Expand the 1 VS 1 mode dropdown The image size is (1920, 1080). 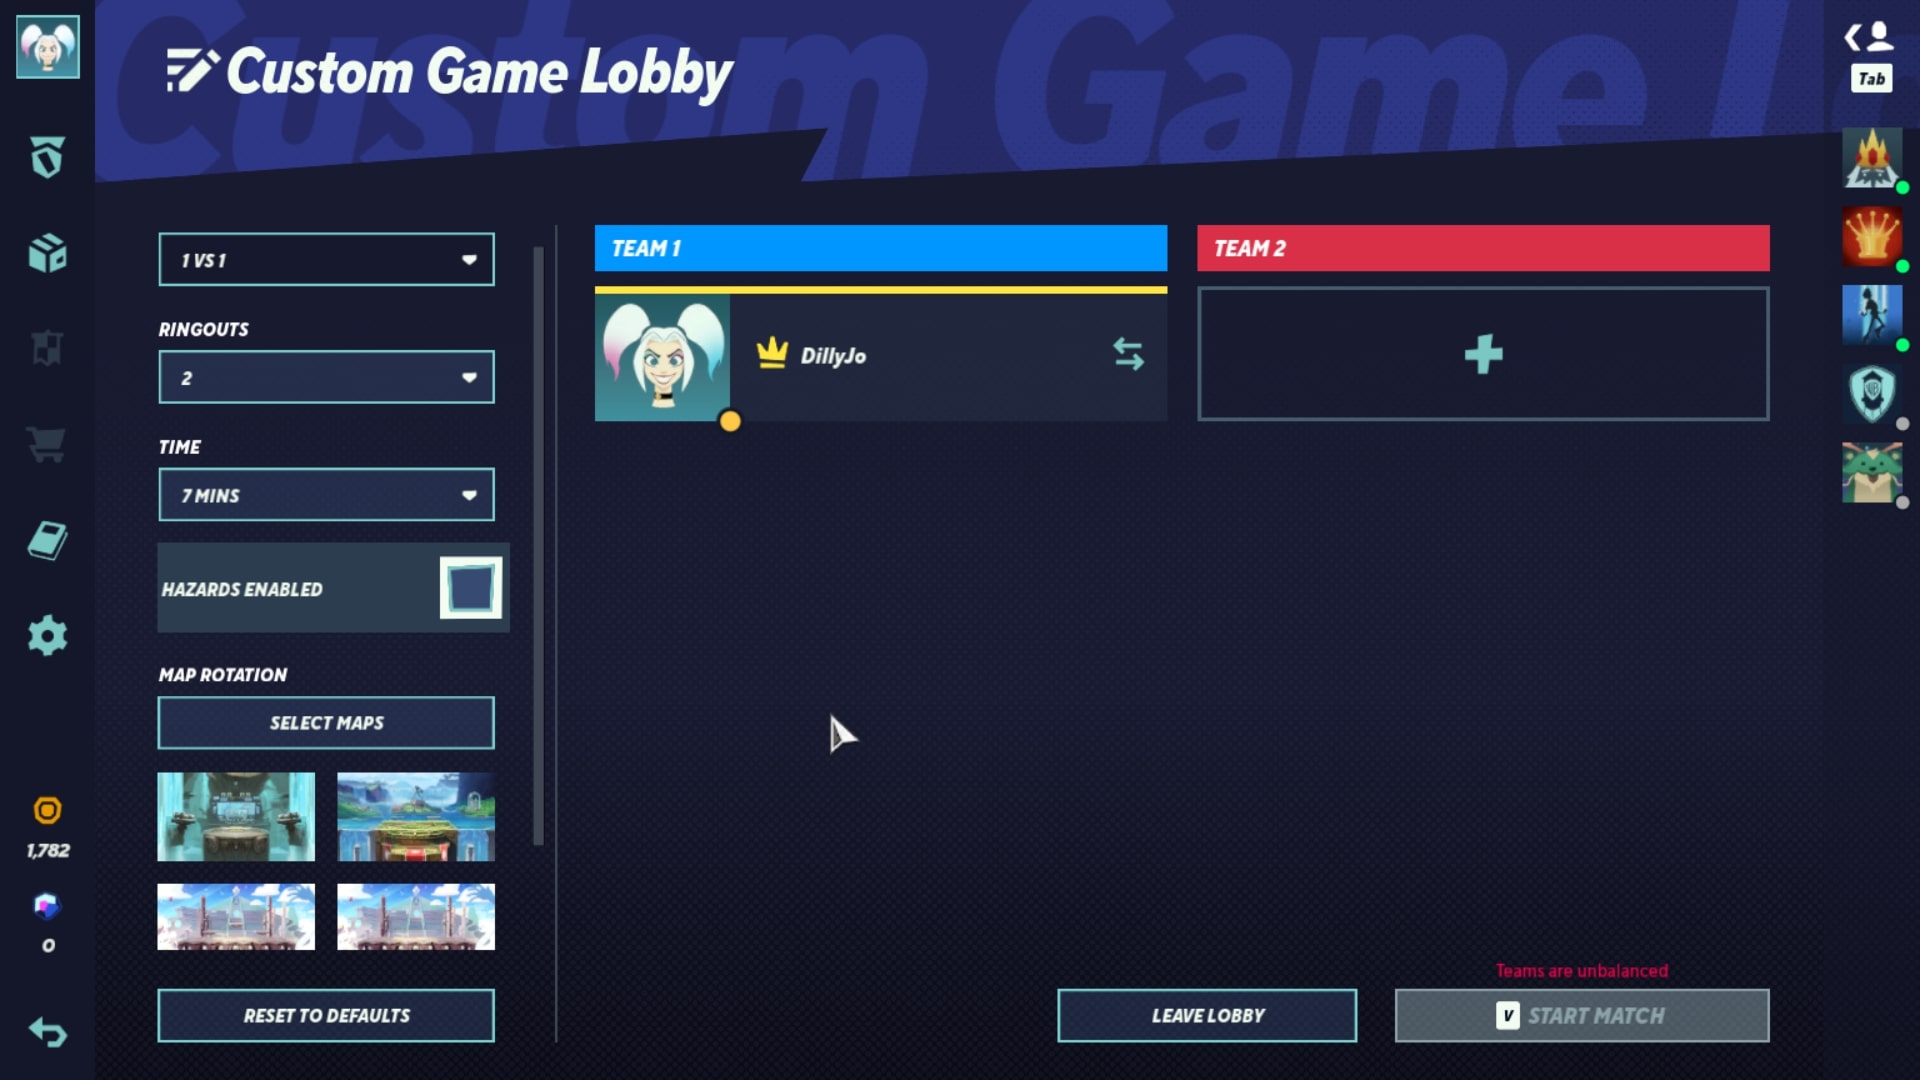326,260
